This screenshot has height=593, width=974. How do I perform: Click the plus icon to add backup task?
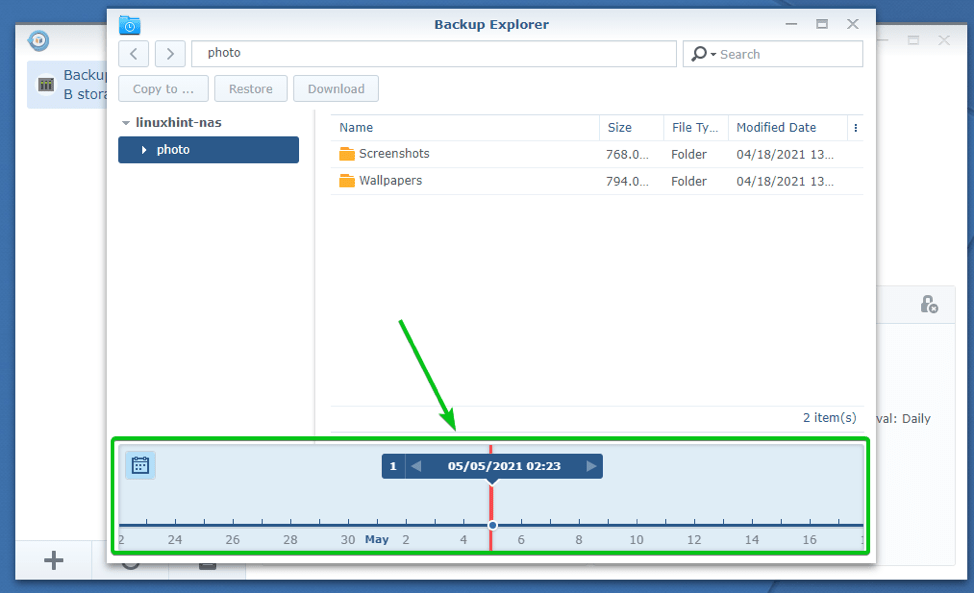[x=51, y=560]
